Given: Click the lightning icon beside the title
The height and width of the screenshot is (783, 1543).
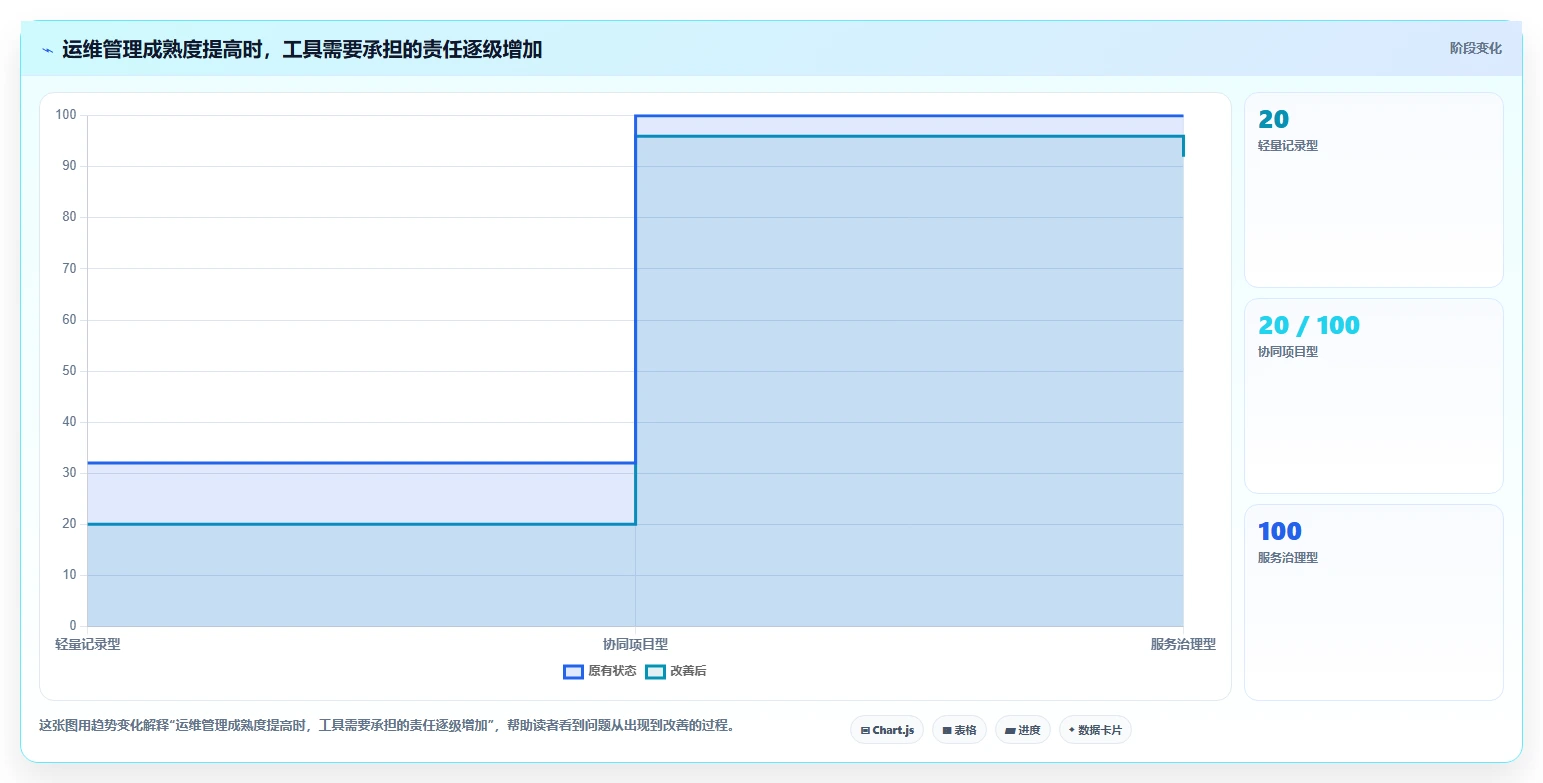Looking at the screenshot, I should tap(47, 50).
